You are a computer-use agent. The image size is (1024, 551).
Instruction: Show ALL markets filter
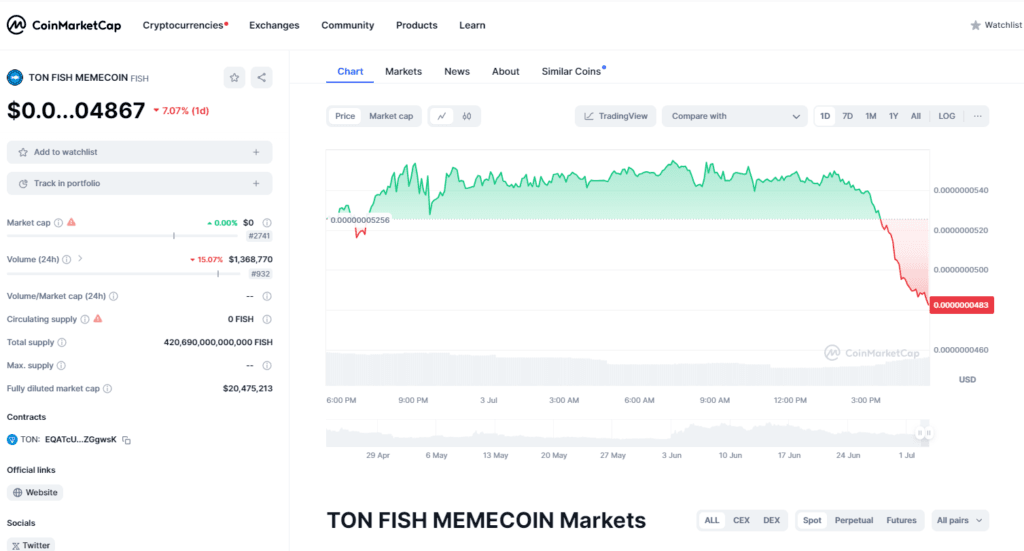tap(712, 520)
